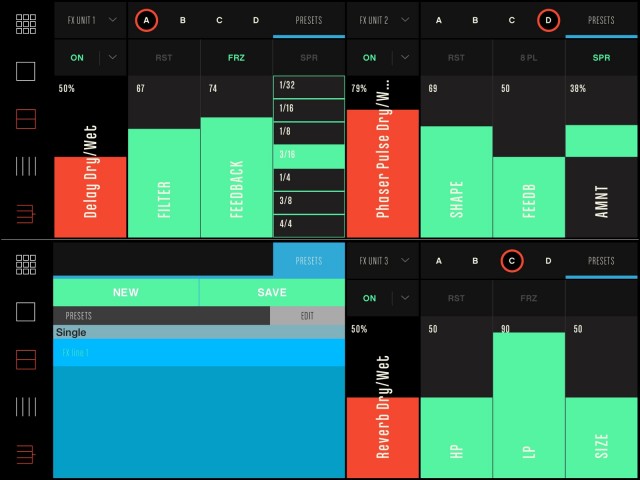The image size is (640, 480).
Task: Toggle the FRZ freeze button in FX Unit 1
Action: pyautogui.click(x=236, y=57)
